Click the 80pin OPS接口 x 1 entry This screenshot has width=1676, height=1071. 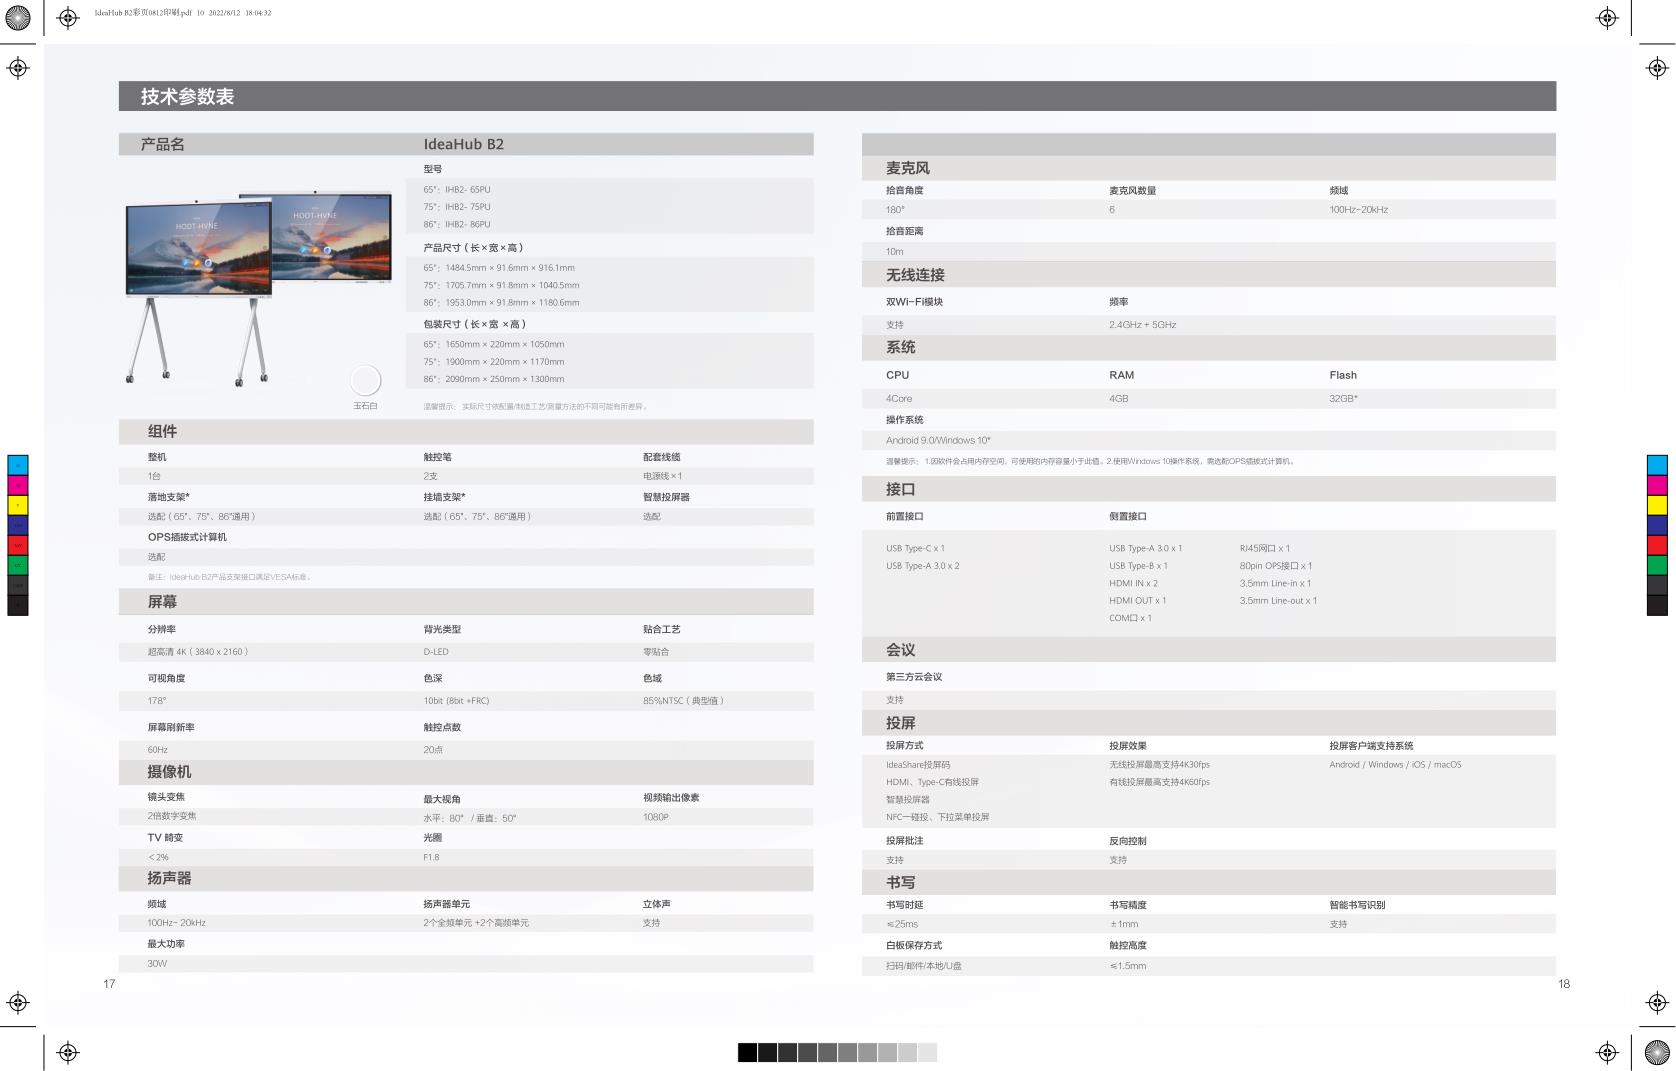click(1276, 565)
